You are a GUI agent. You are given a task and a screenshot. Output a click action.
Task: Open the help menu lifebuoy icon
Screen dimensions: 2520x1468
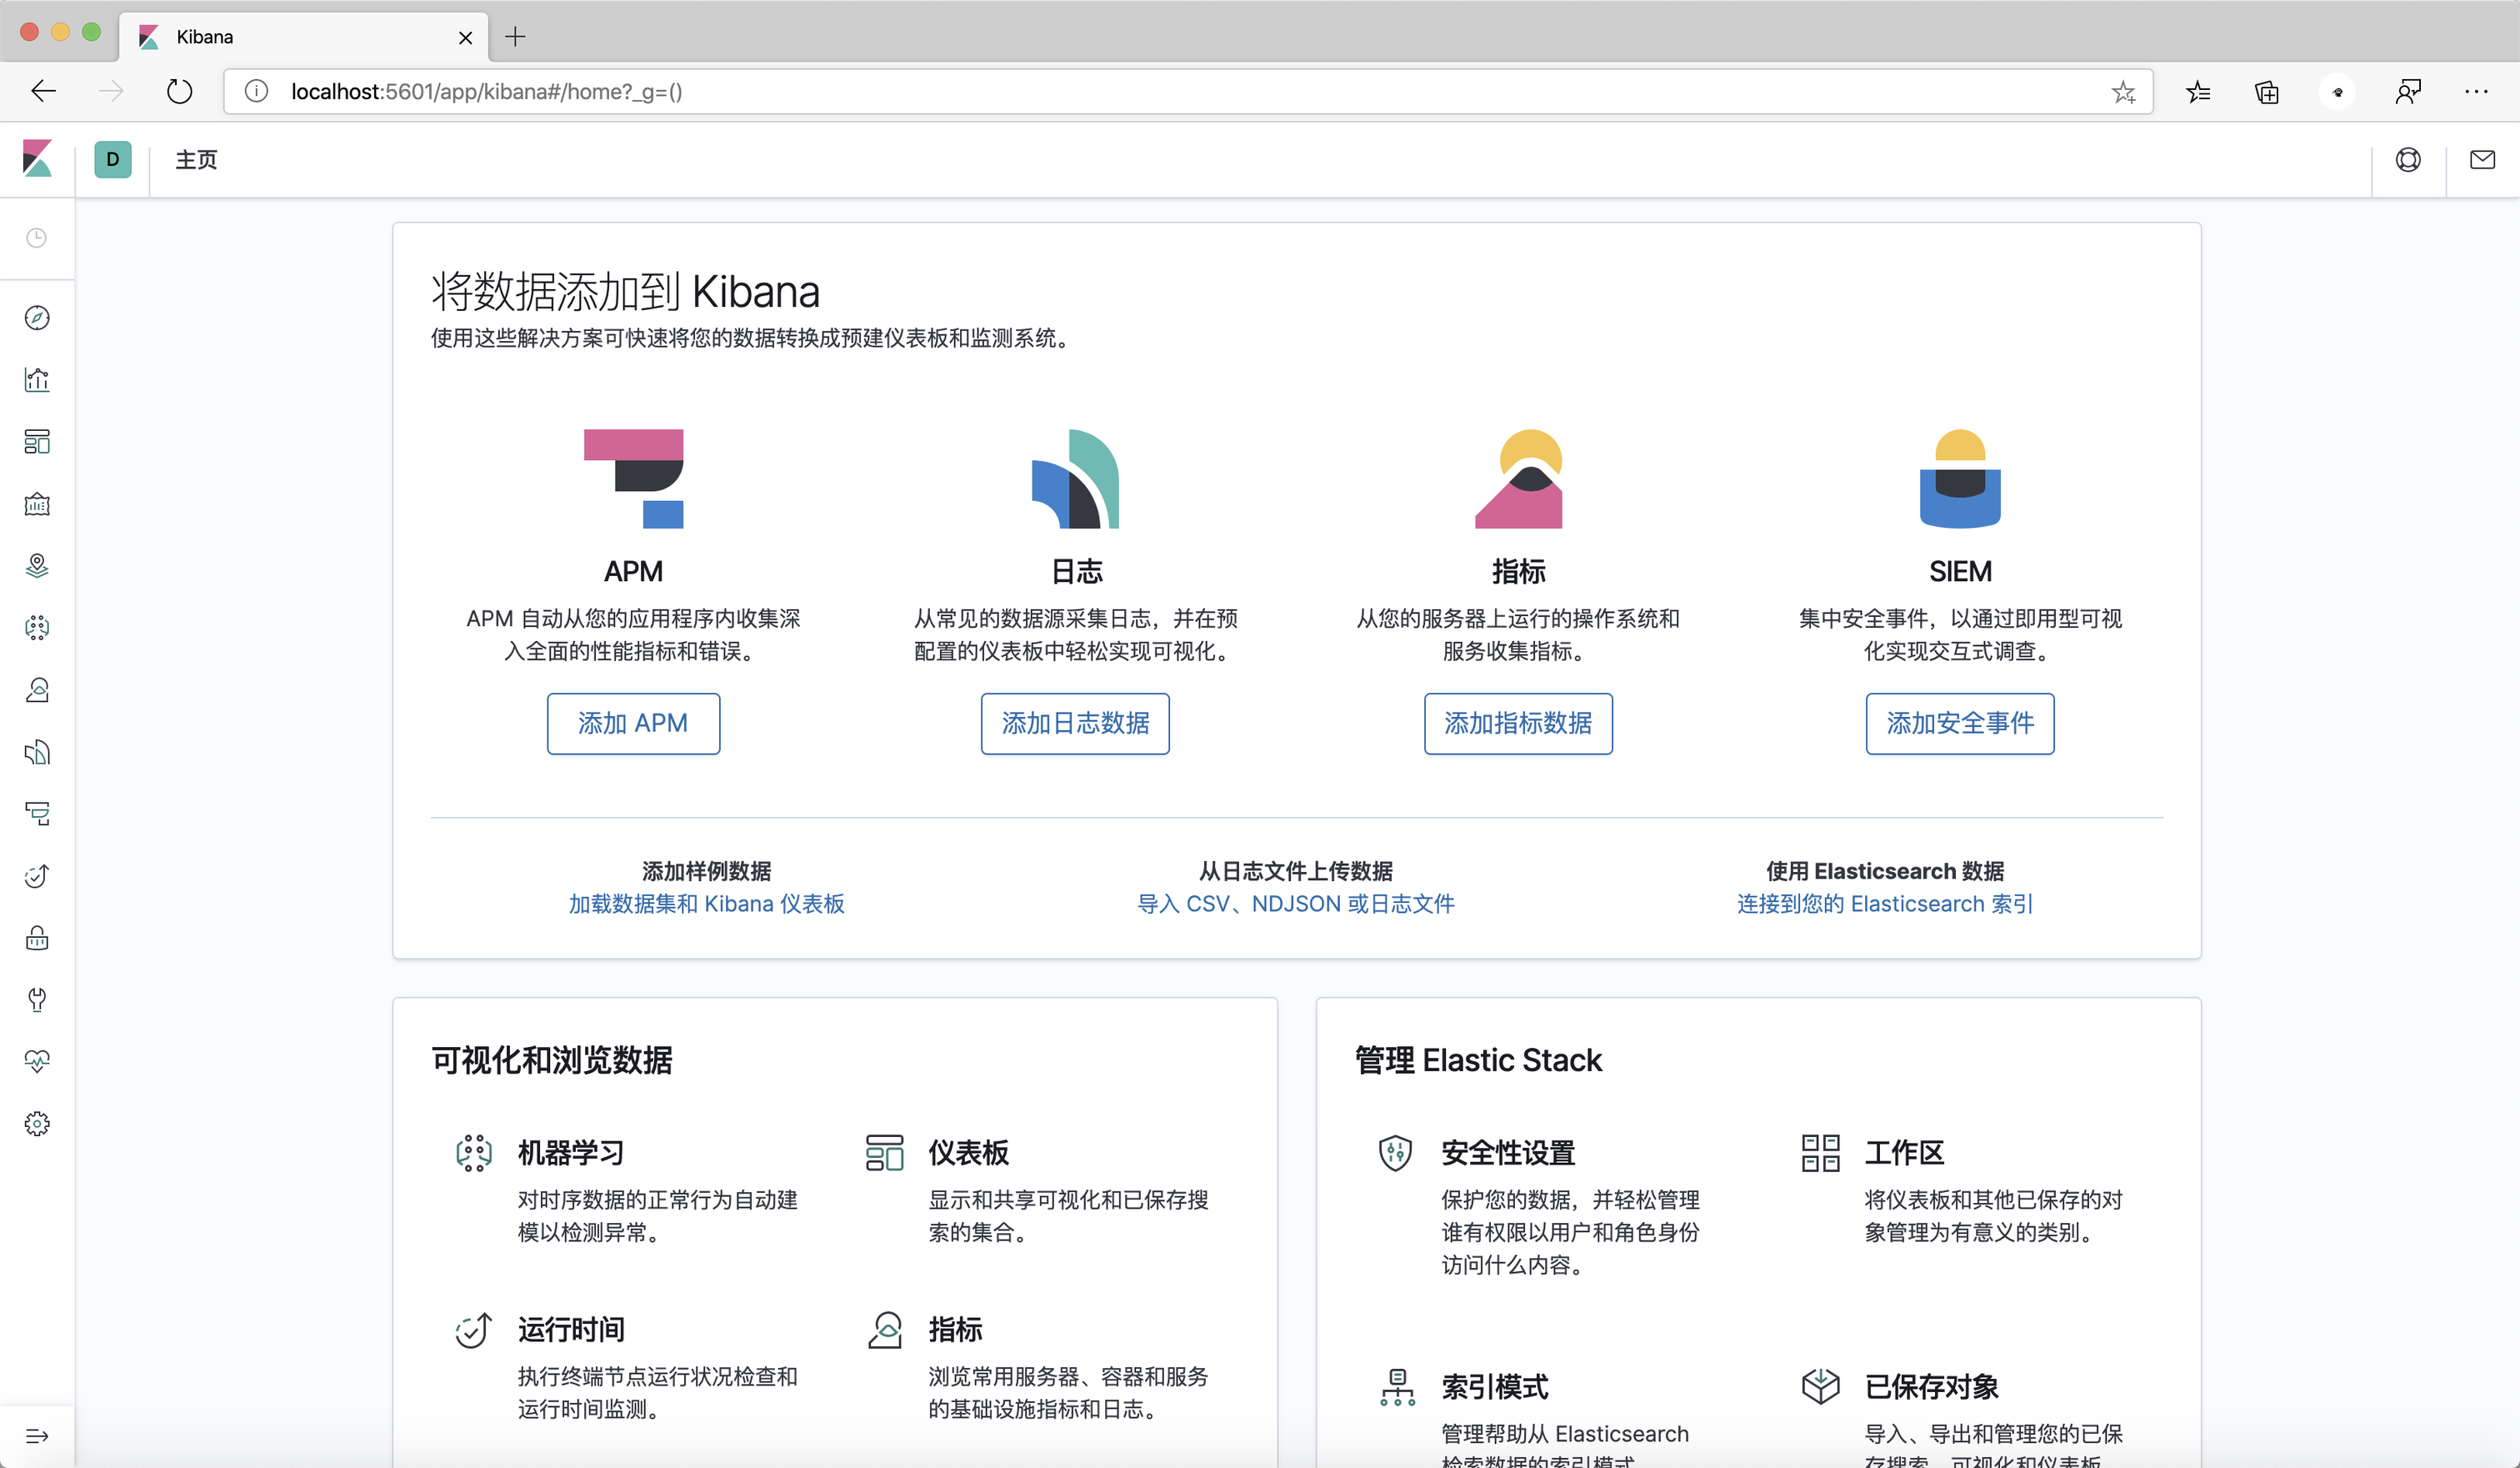[x=2408, y=160]
